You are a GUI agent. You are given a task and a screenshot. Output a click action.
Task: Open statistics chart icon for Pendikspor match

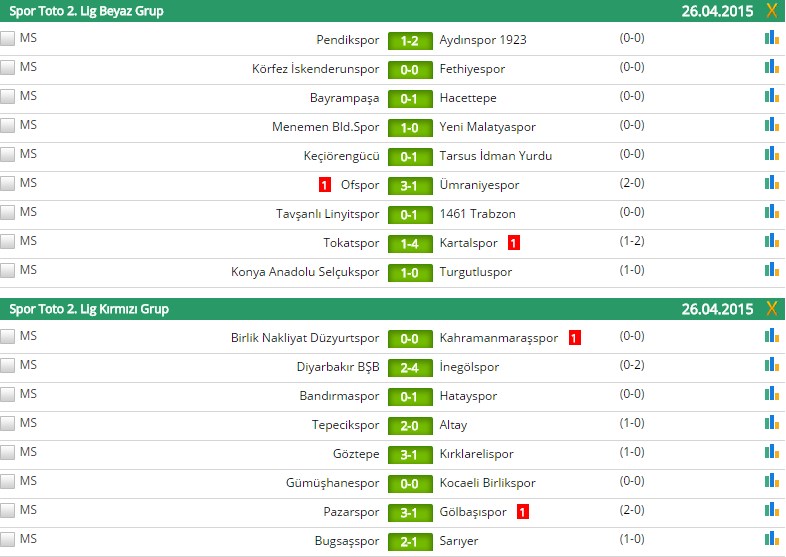tap(771, 38)
